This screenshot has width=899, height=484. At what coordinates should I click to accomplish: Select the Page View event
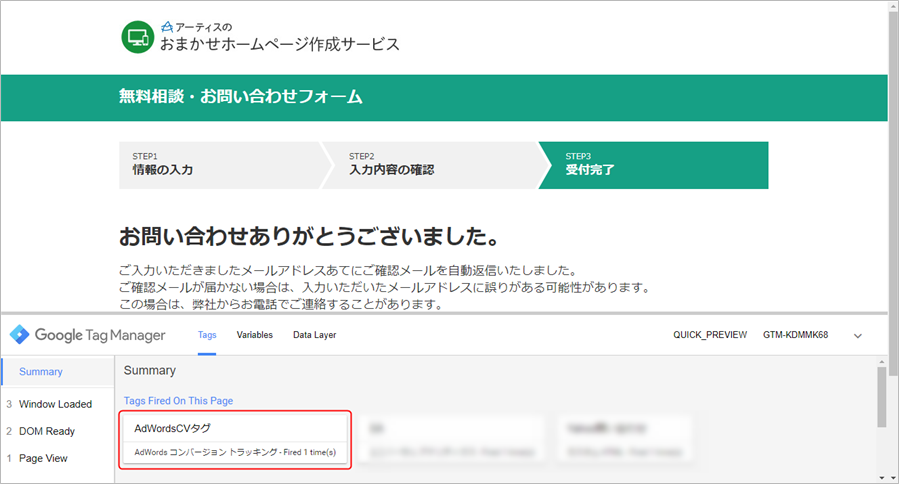[43, 458]
